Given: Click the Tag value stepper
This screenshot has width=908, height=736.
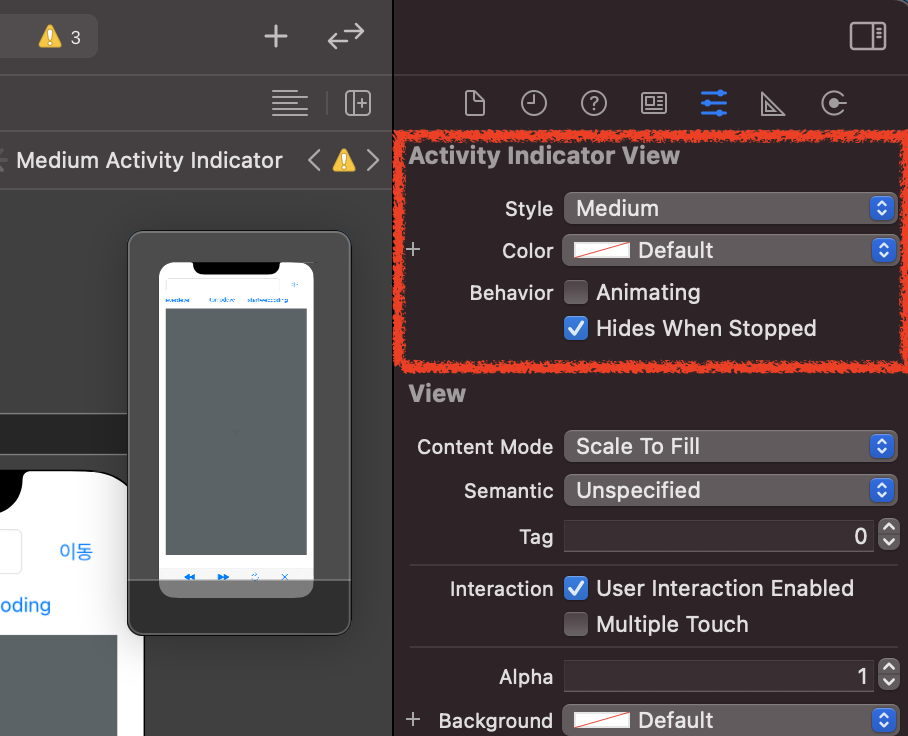Looking at the screenshot, I should coord(888,534).
